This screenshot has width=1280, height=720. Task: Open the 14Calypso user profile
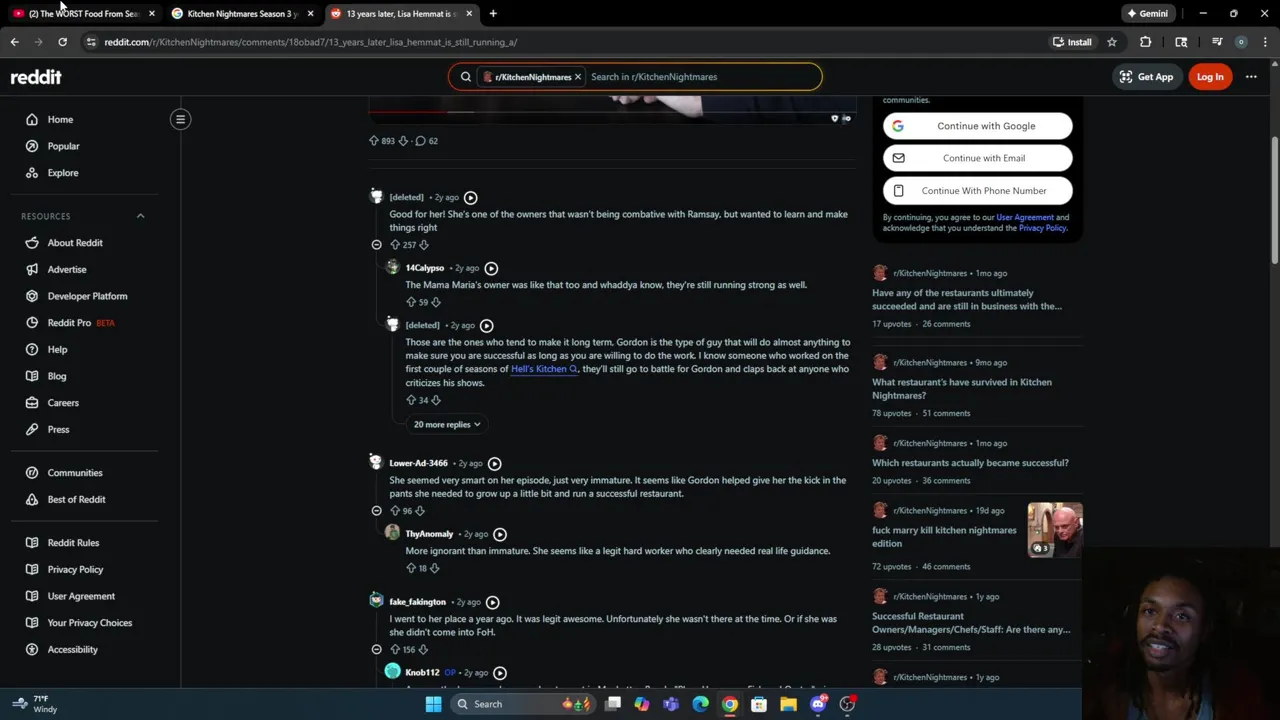coord(425,268)
